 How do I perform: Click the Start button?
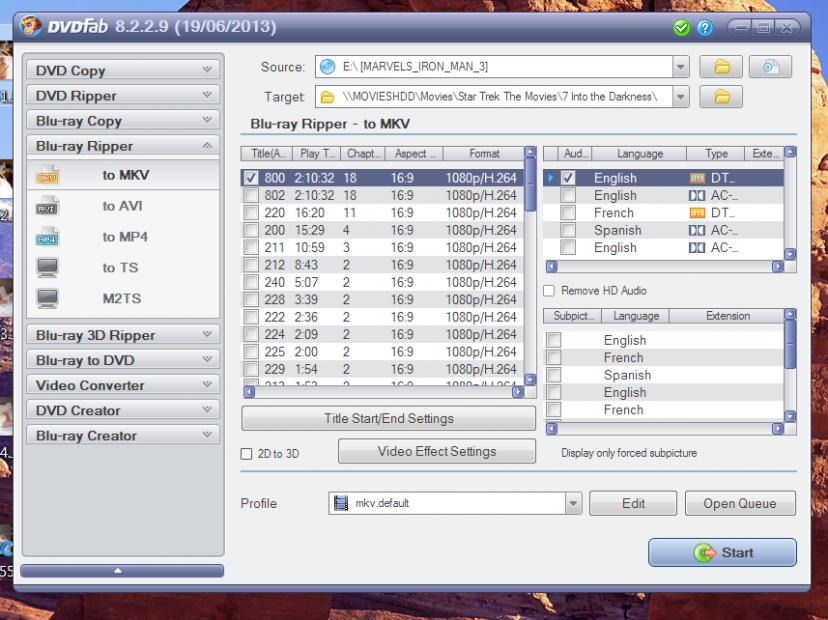coord(722,552)
